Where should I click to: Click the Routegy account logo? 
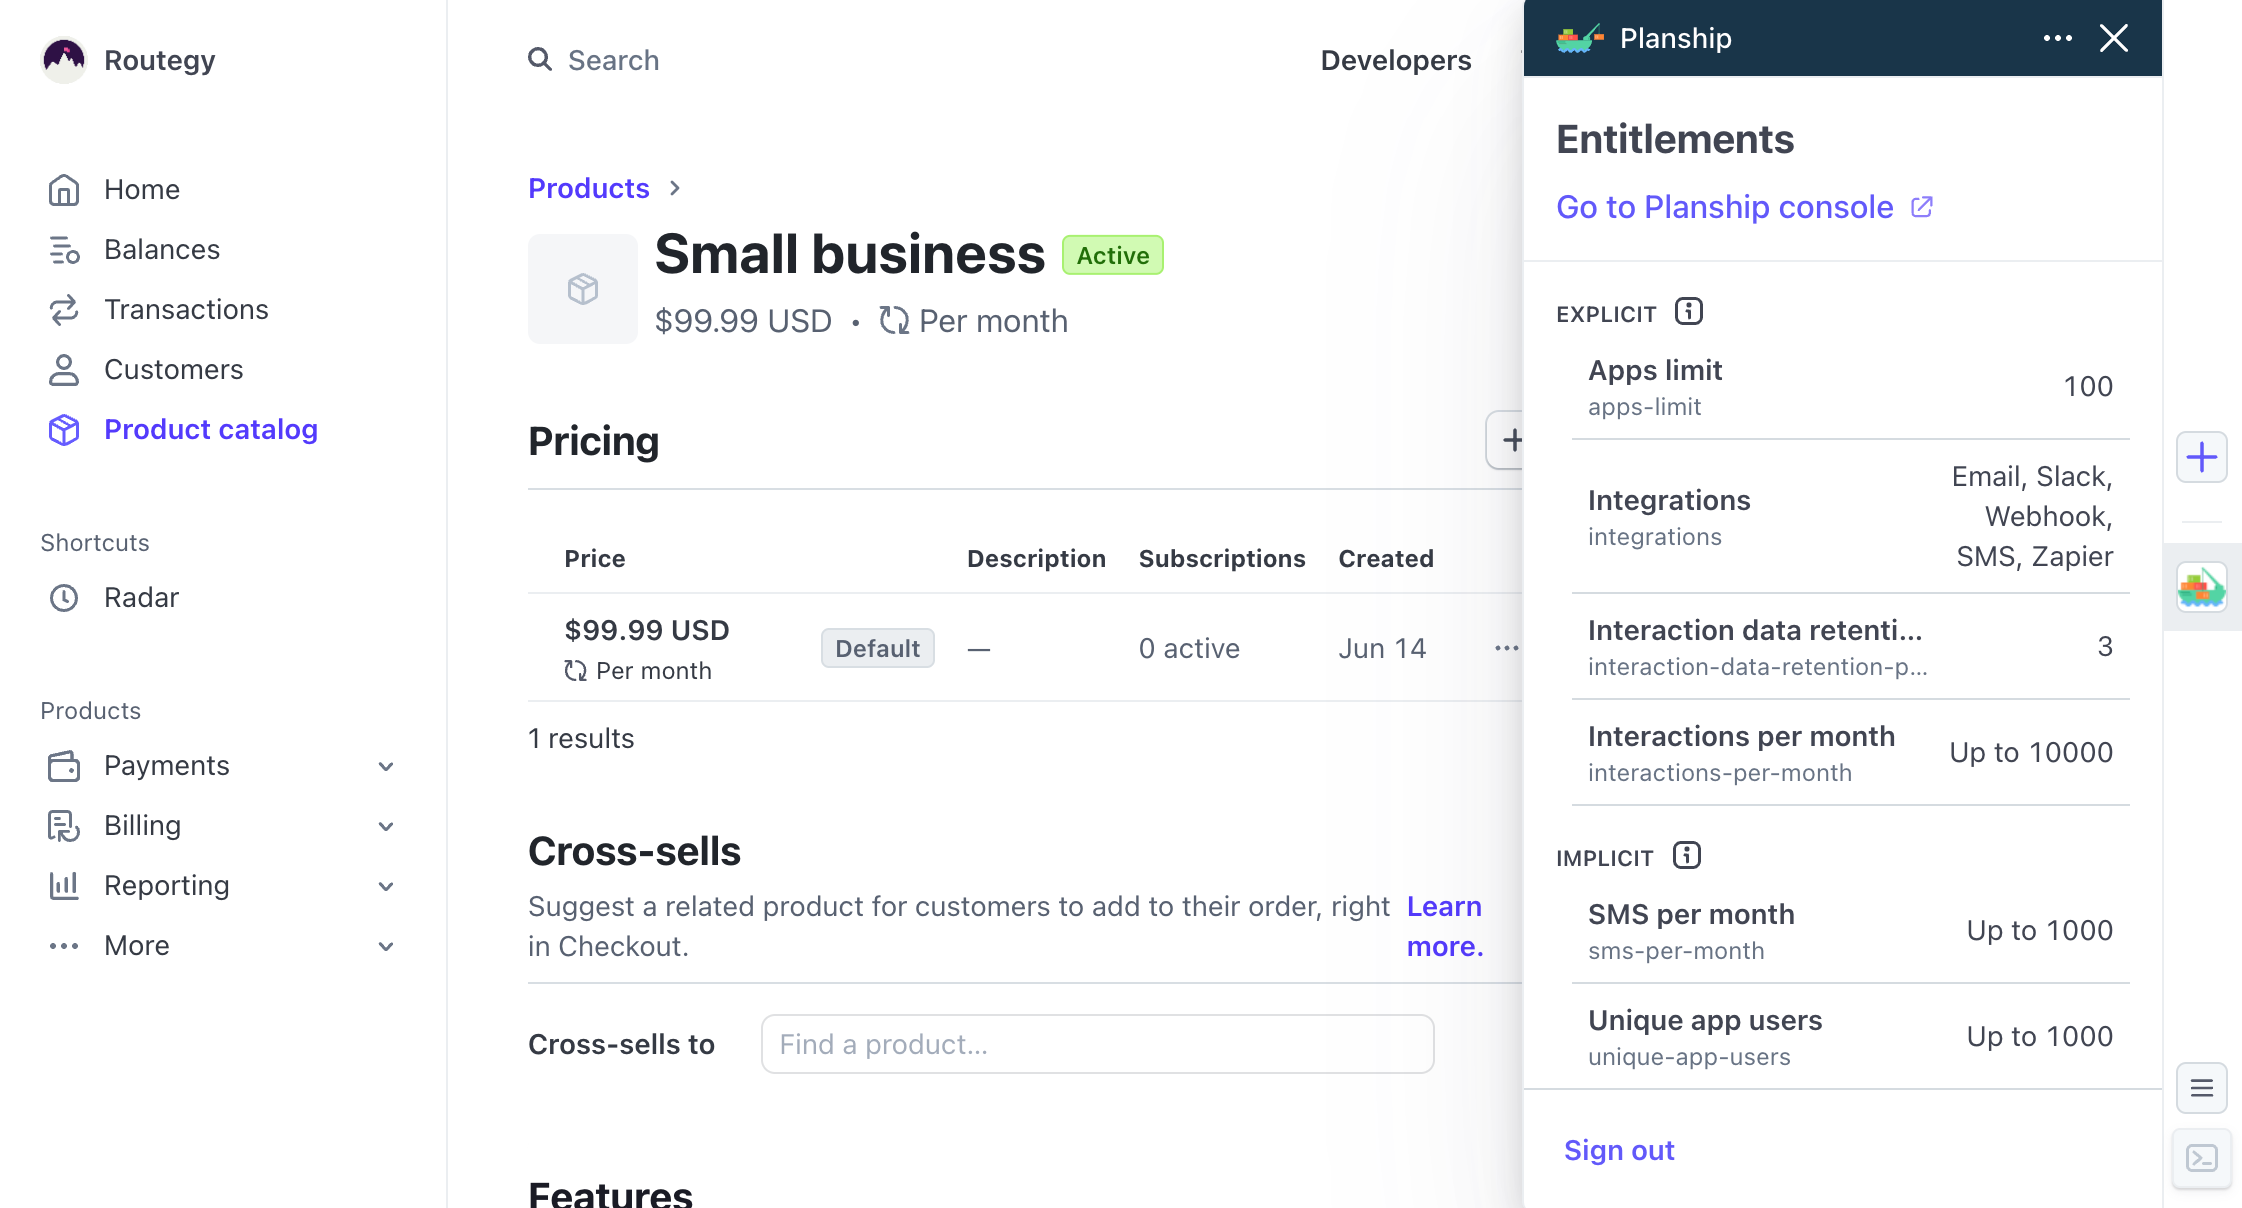(64, 60)
